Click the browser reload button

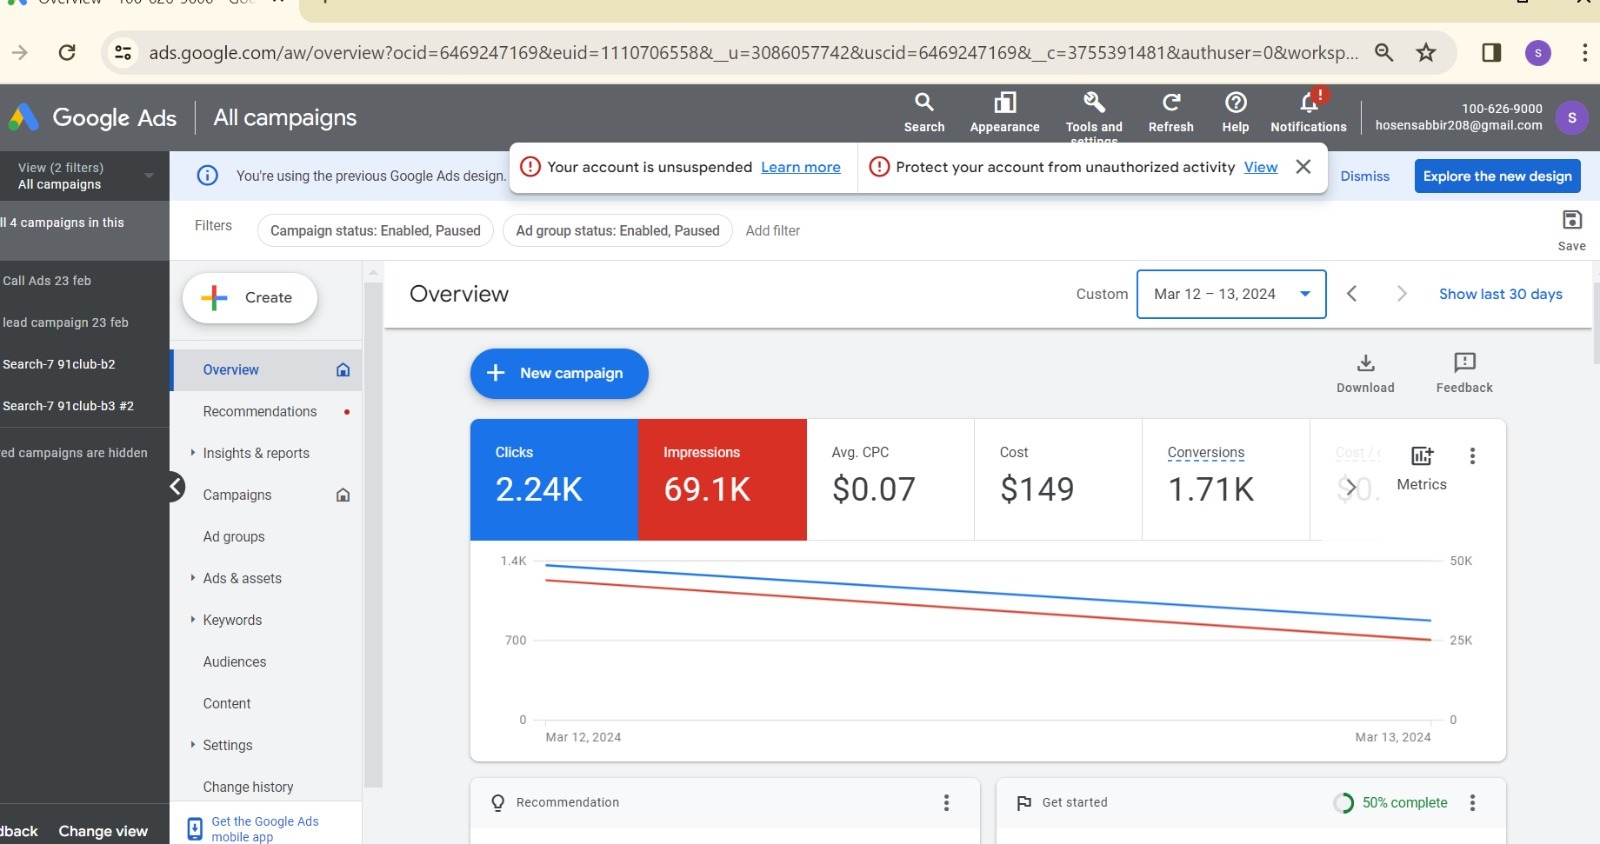click(x=67, y=52)
